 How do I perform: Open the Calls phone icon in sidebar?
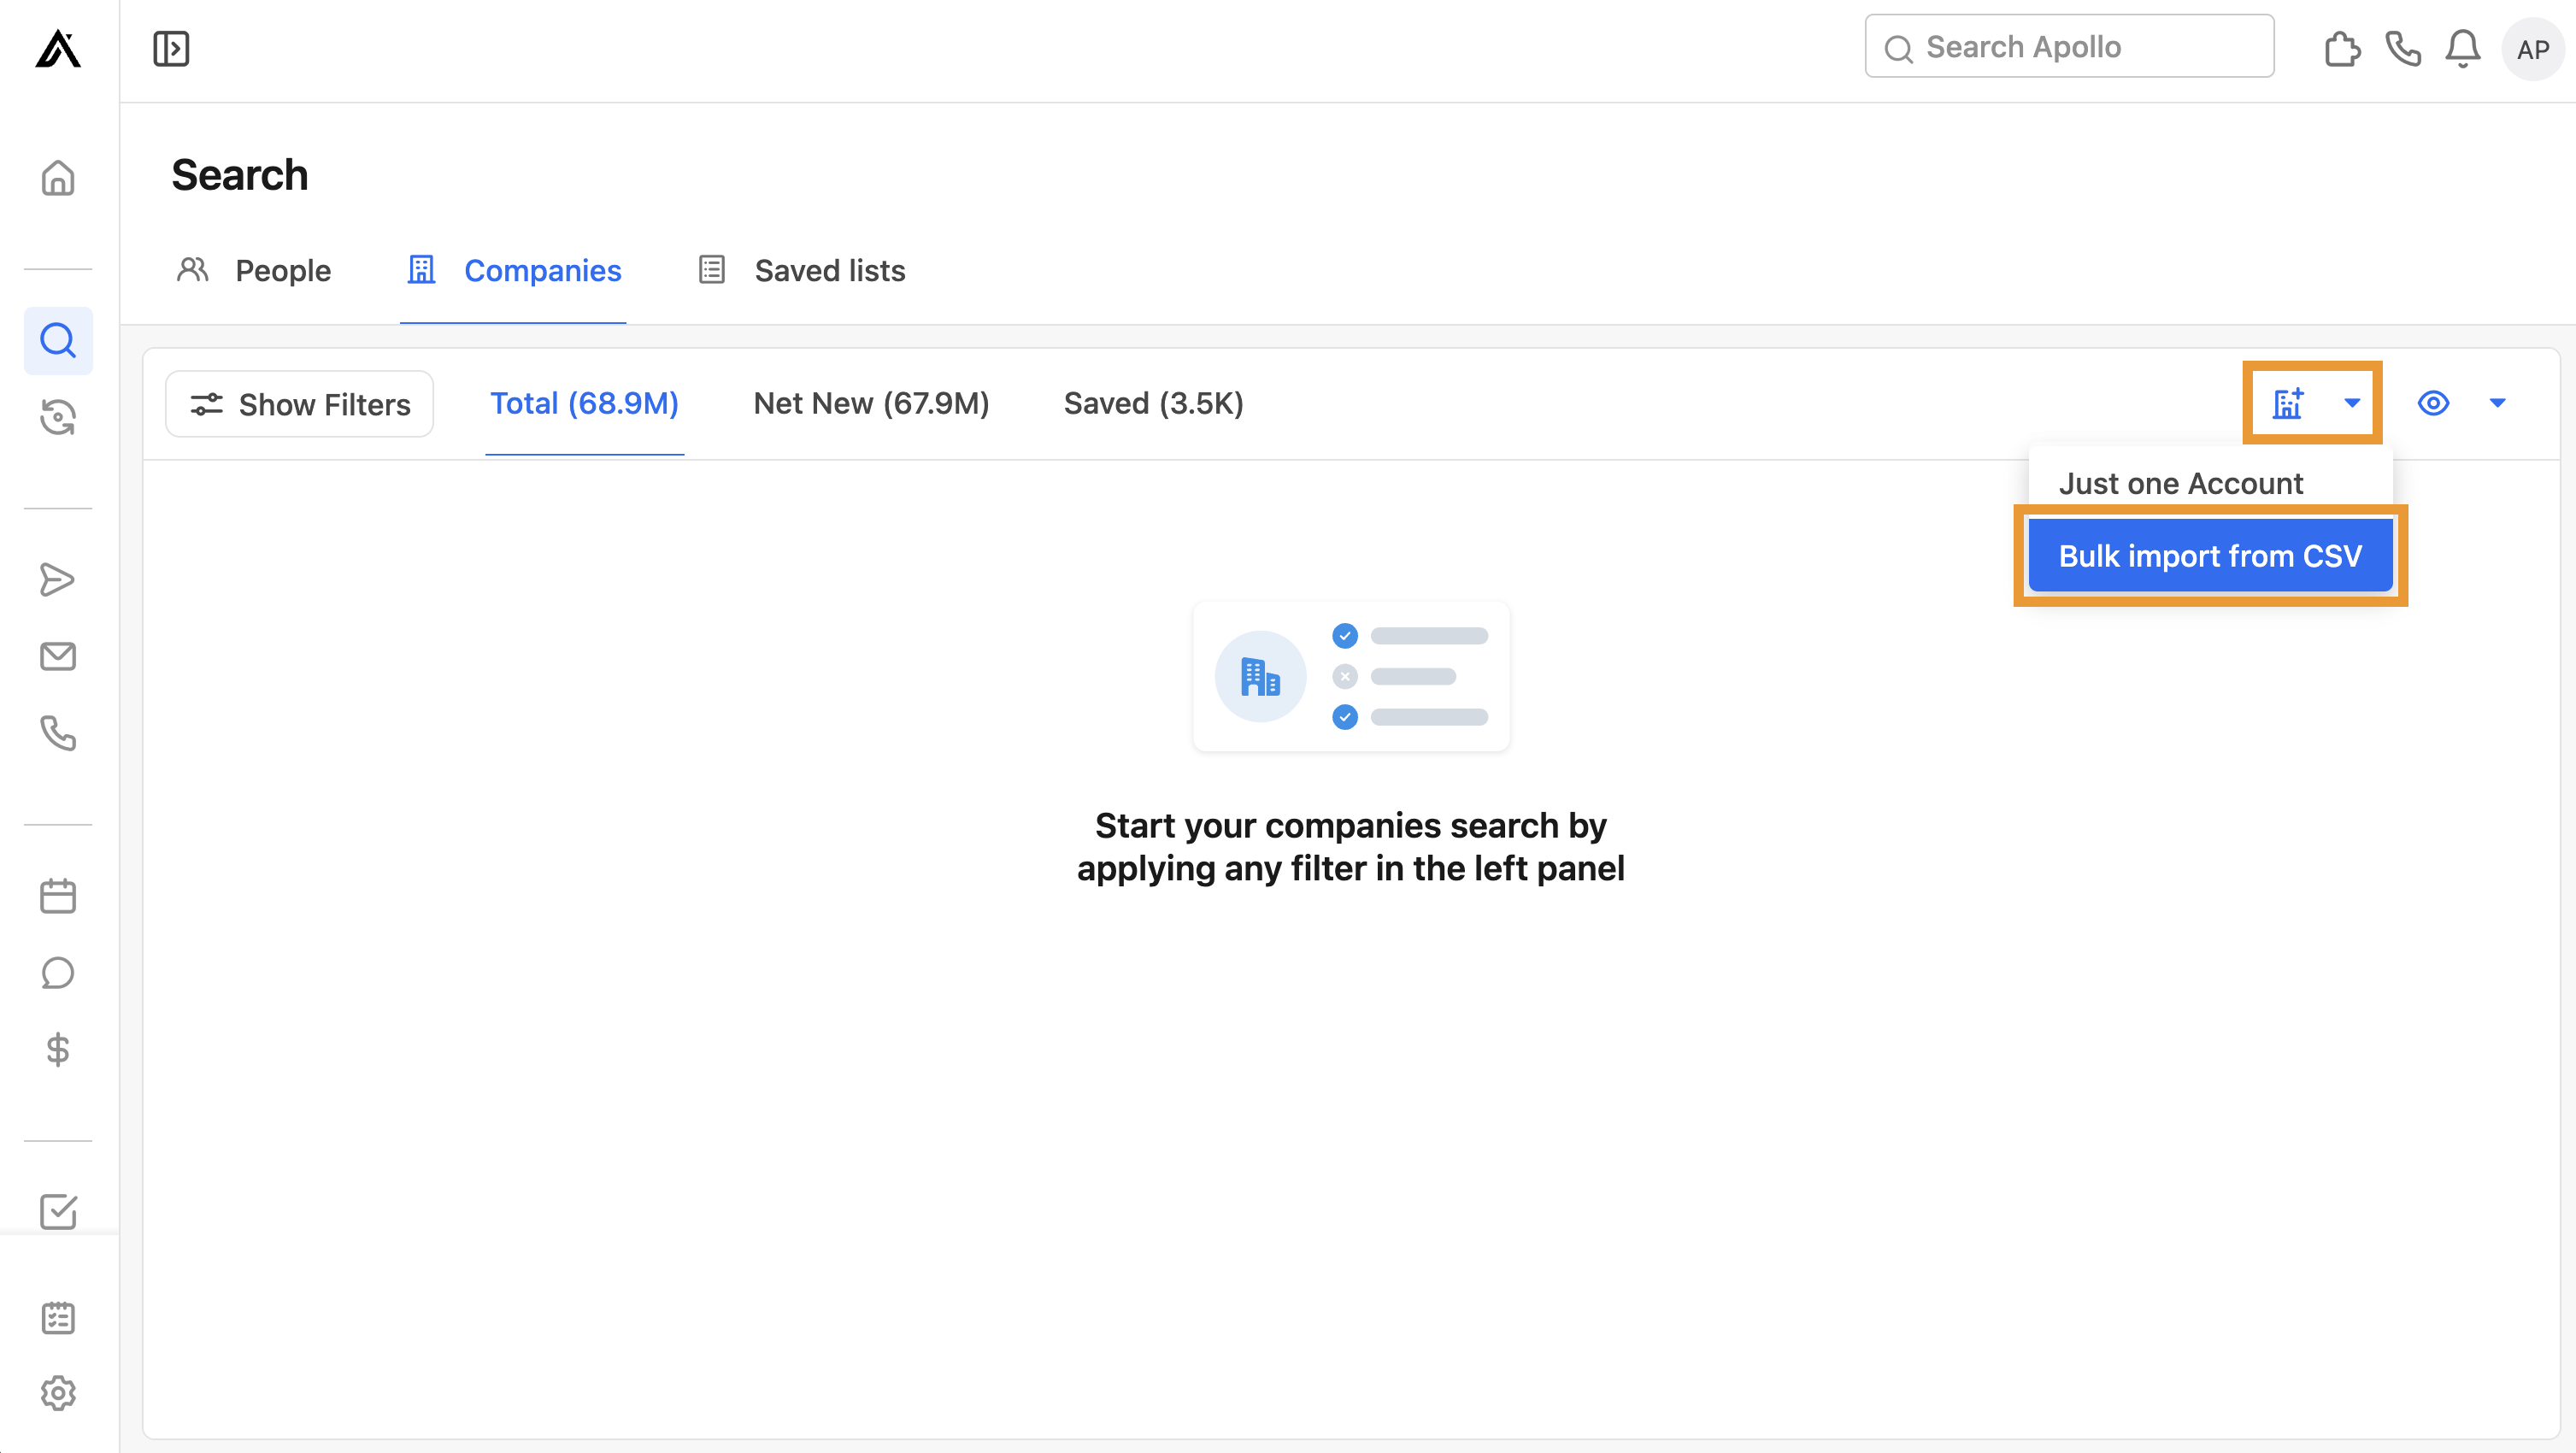(x=57, y=734)
